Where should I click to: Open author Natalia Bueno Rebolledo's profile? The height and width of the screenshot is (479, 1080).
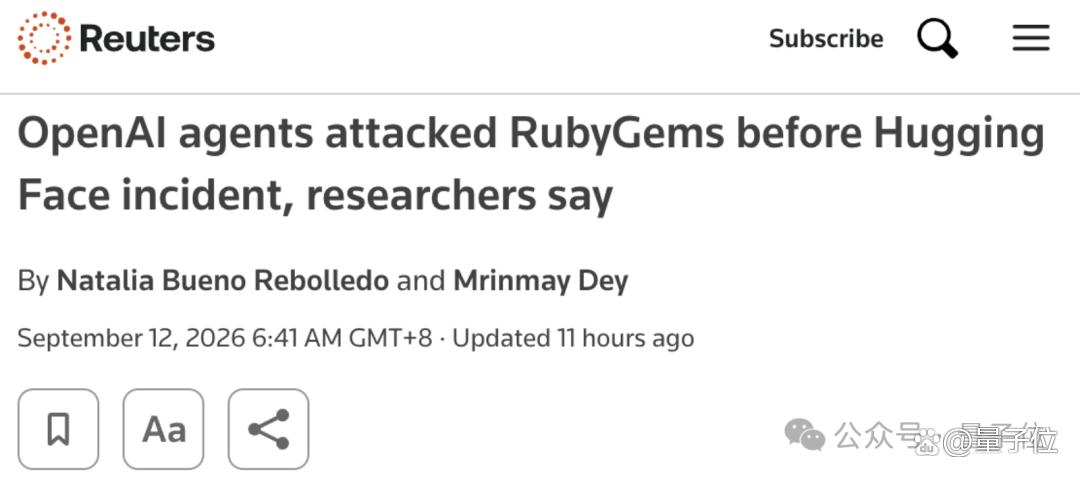(222, 281)
